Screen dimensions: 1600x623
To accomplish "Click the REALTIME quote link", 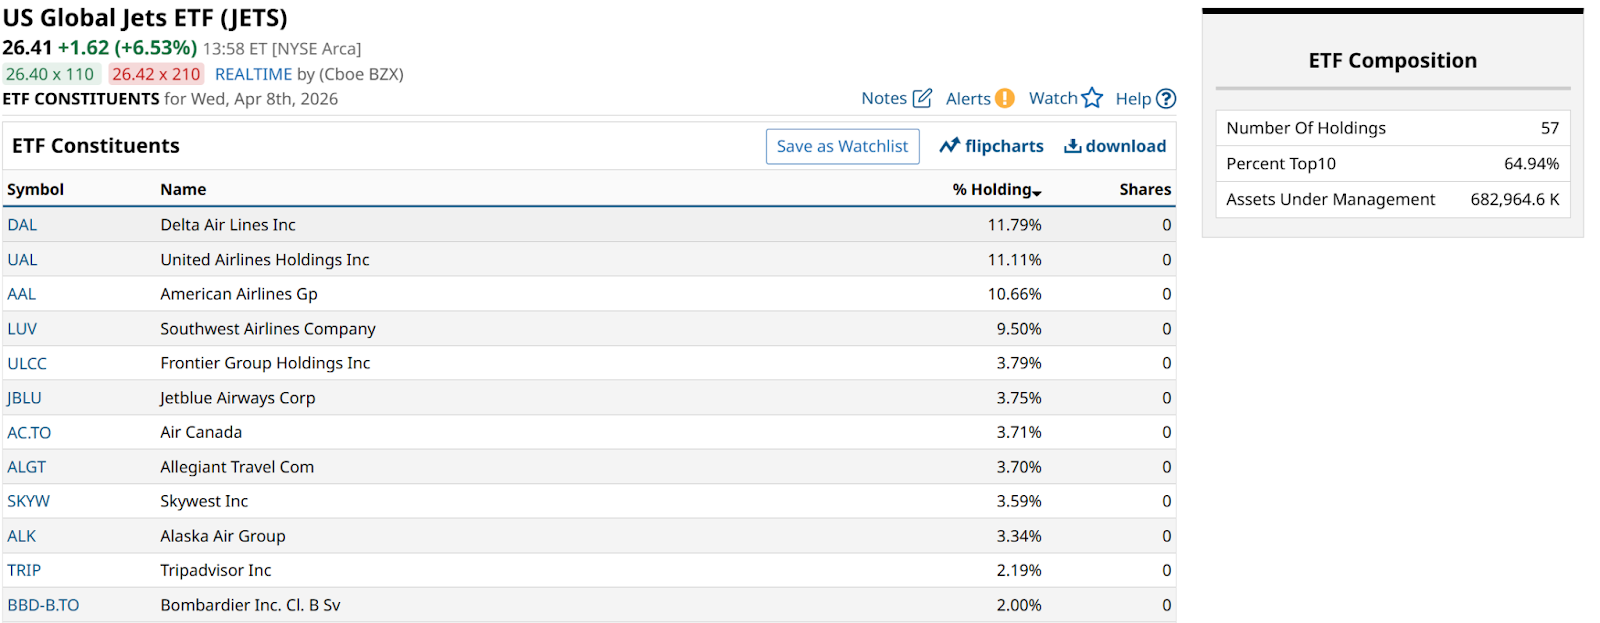I will pyautogui.click(x=253, y=74).
